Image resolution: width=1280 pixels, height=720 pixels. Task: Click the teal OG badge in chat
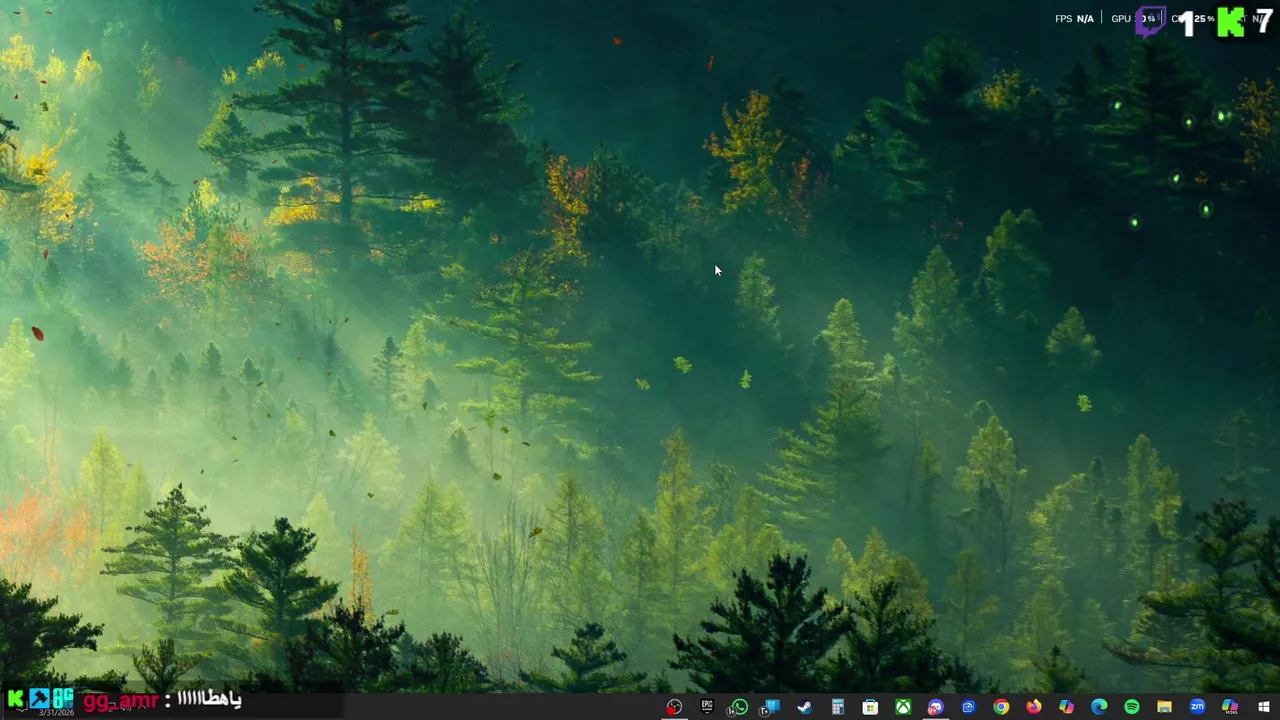[63, 698]
